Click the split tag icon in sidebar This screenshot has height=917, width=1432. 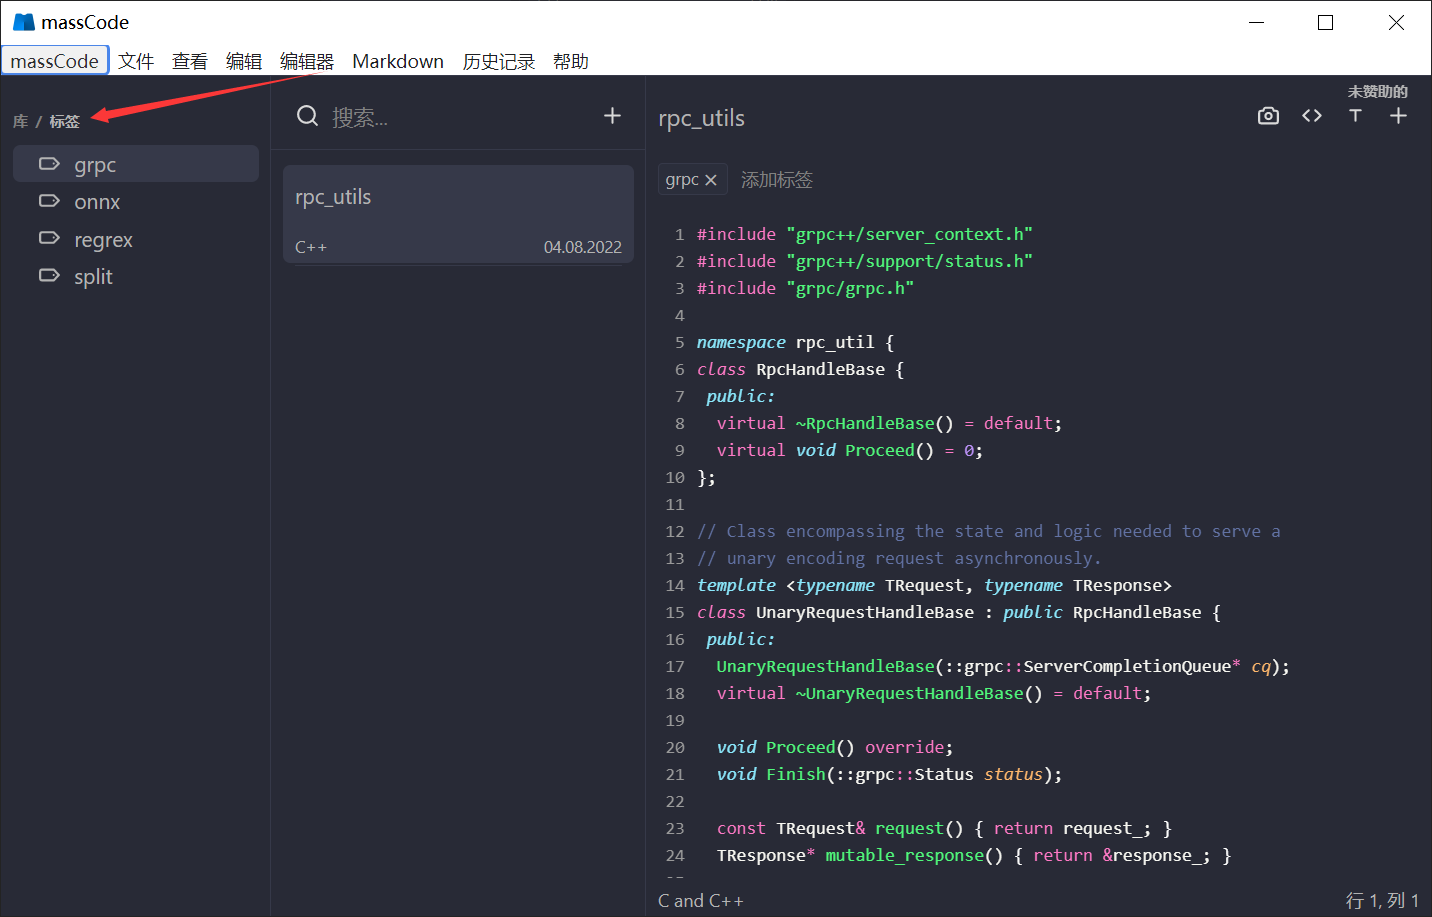pos(49,275)
